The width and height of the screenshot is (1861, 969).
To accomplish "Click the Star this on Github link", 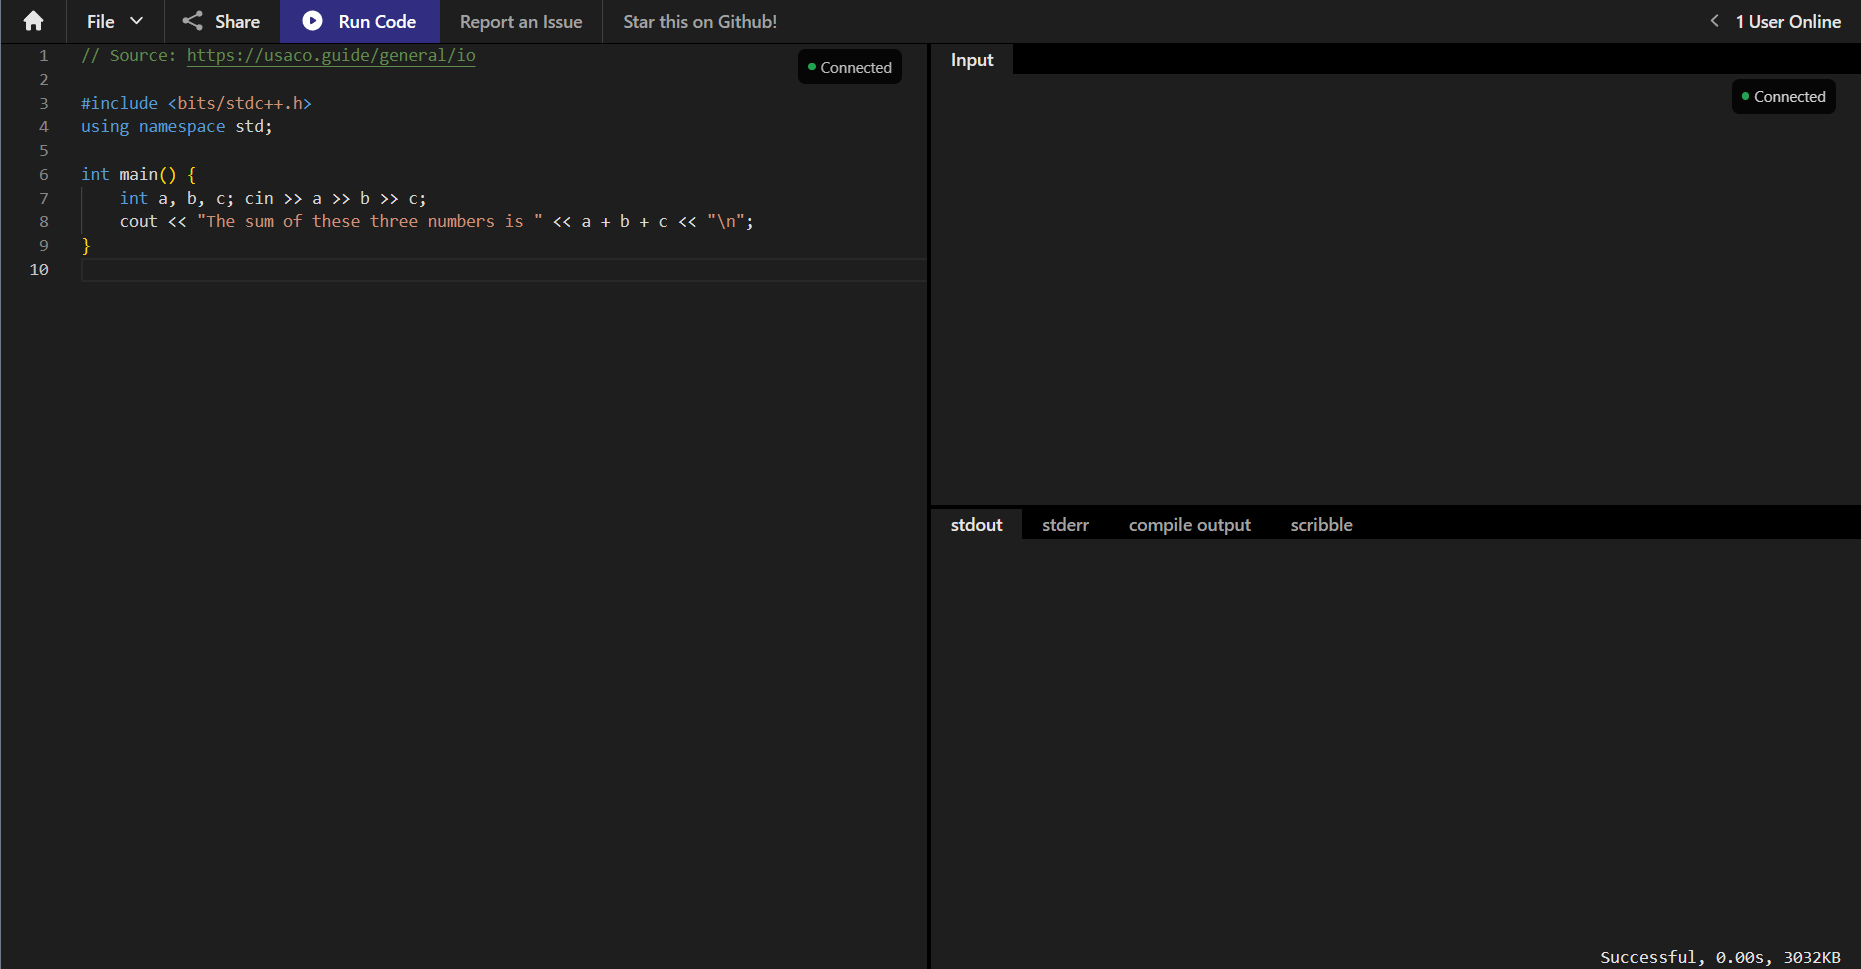I will [699, 21].
